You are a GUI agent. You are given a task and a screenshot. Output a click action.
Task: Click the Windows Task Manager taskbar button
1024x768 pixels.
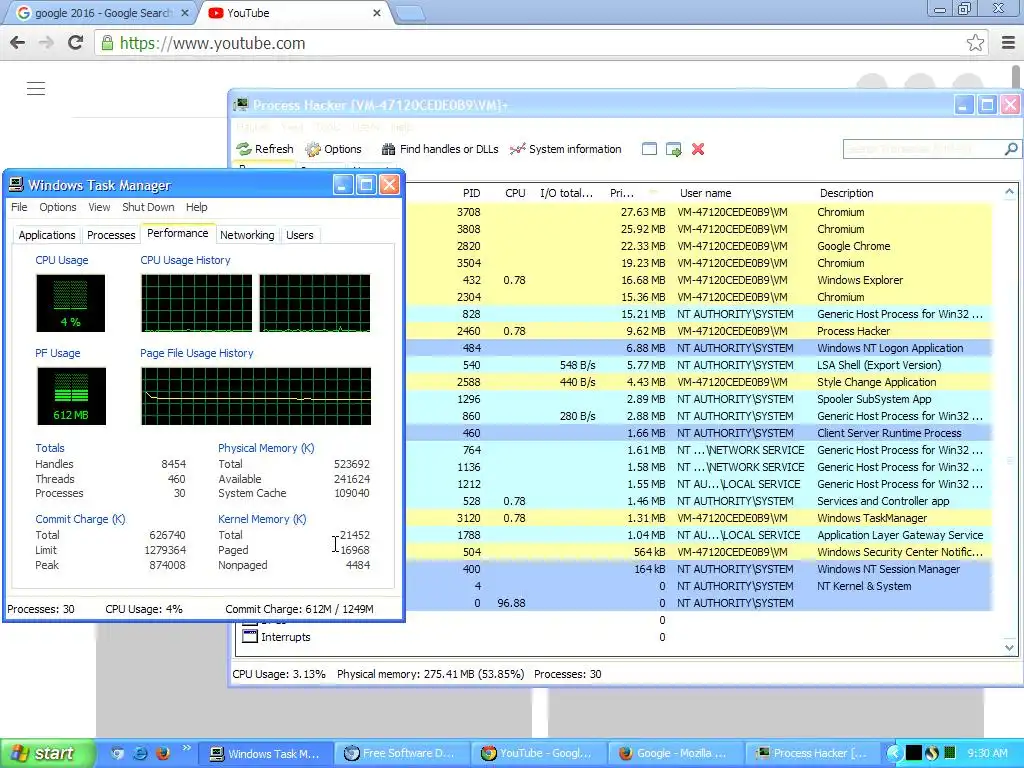tap(264, 753)
